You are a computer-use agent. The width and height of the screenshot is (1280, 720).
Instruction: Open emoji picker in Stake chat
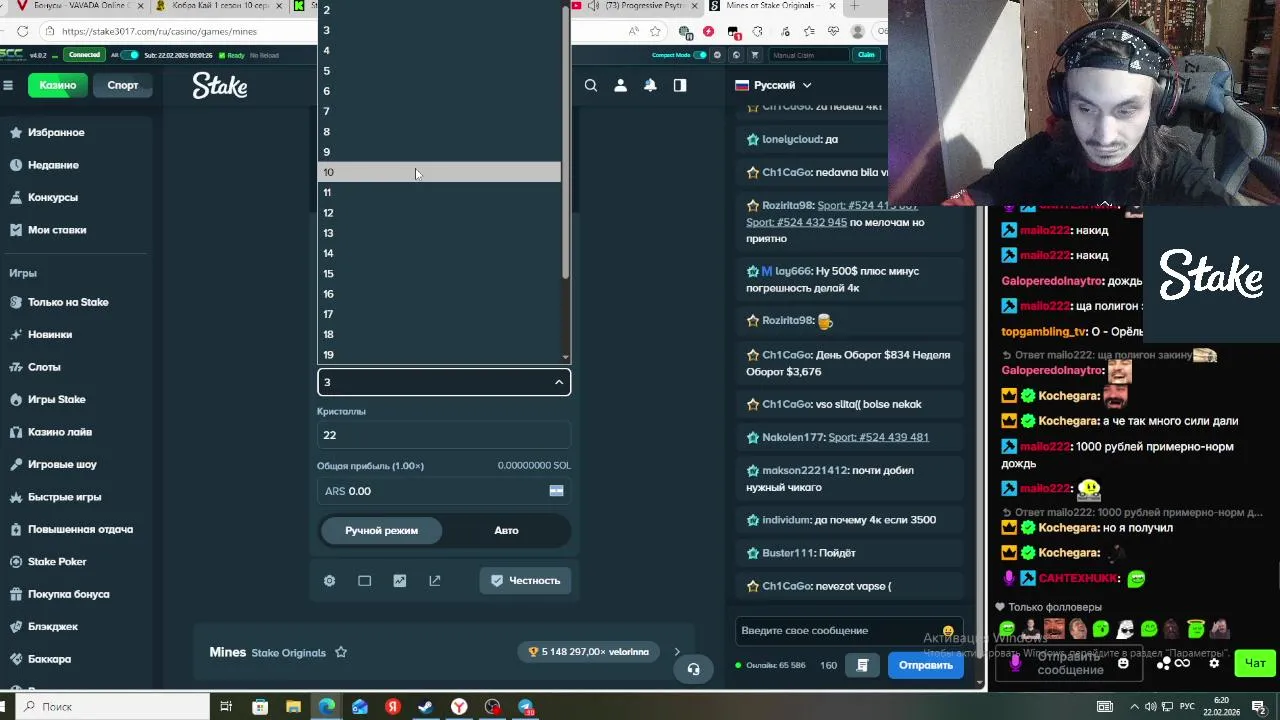coord(948,631)
